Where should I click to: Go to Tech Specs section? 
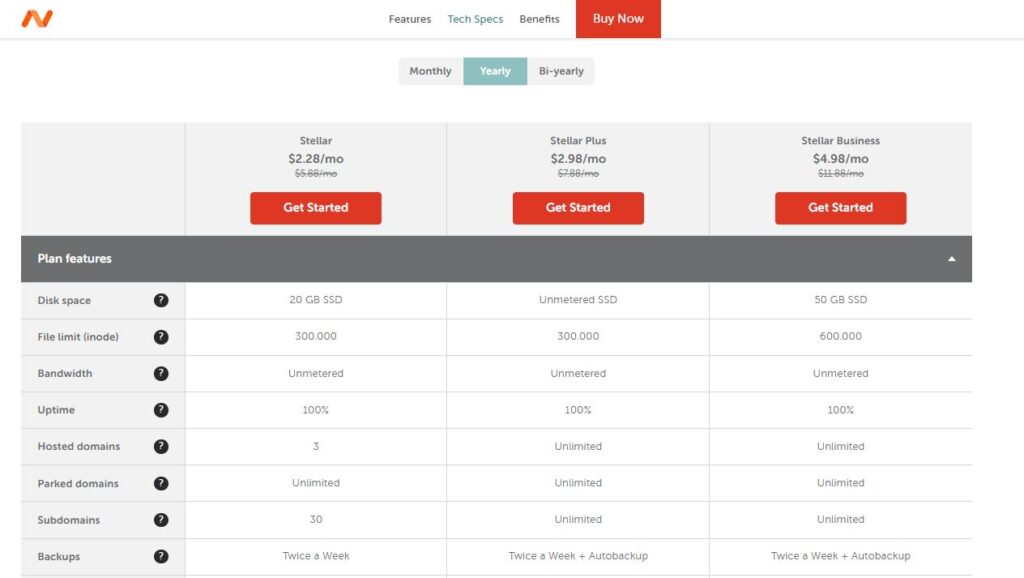click(x=475, y=19)
